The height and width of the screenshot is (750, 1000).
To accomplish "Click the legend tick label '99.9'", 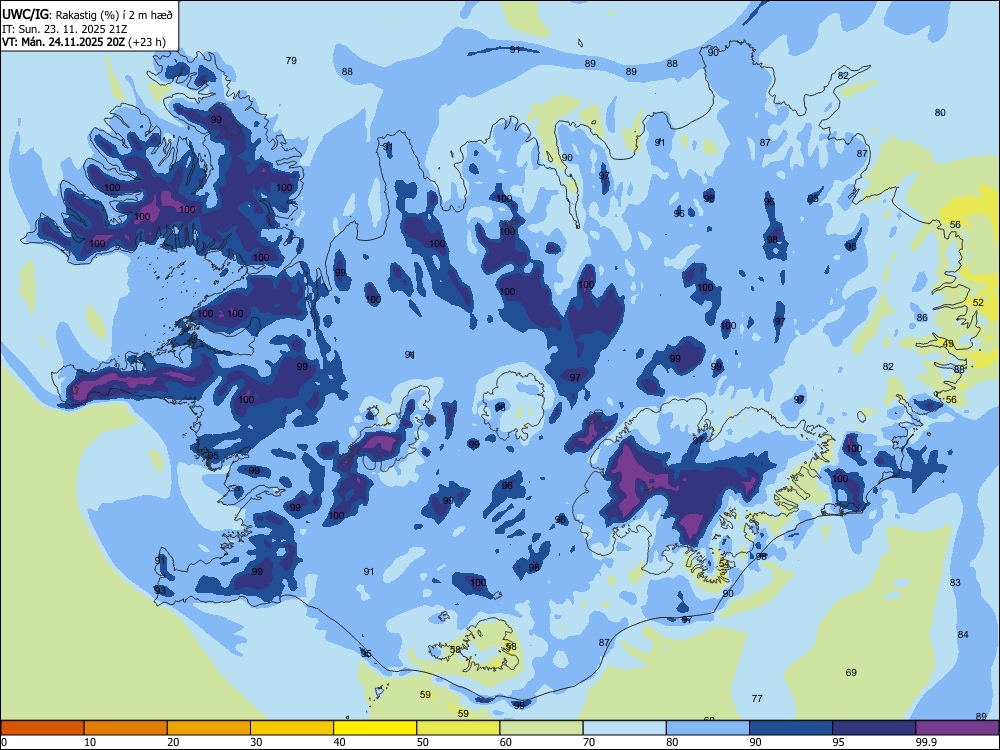I will (927, 742).
